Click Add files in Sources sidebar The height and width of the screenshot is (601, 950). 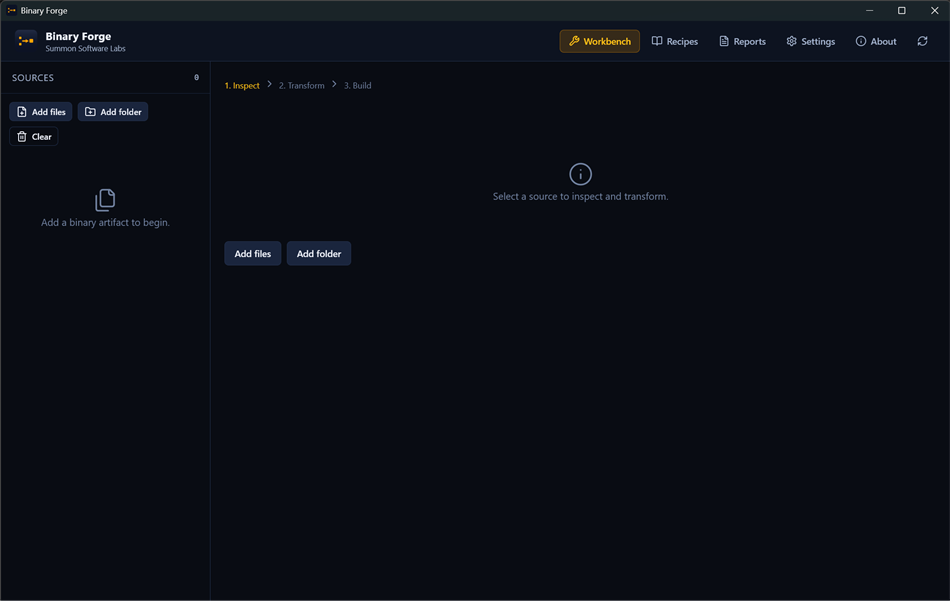point(41,111)
